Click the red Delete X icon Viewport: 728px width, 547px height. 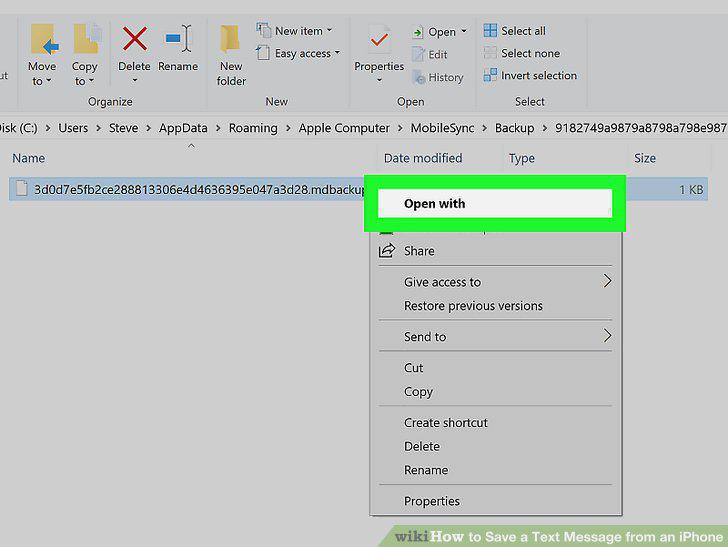click(135, 39)
